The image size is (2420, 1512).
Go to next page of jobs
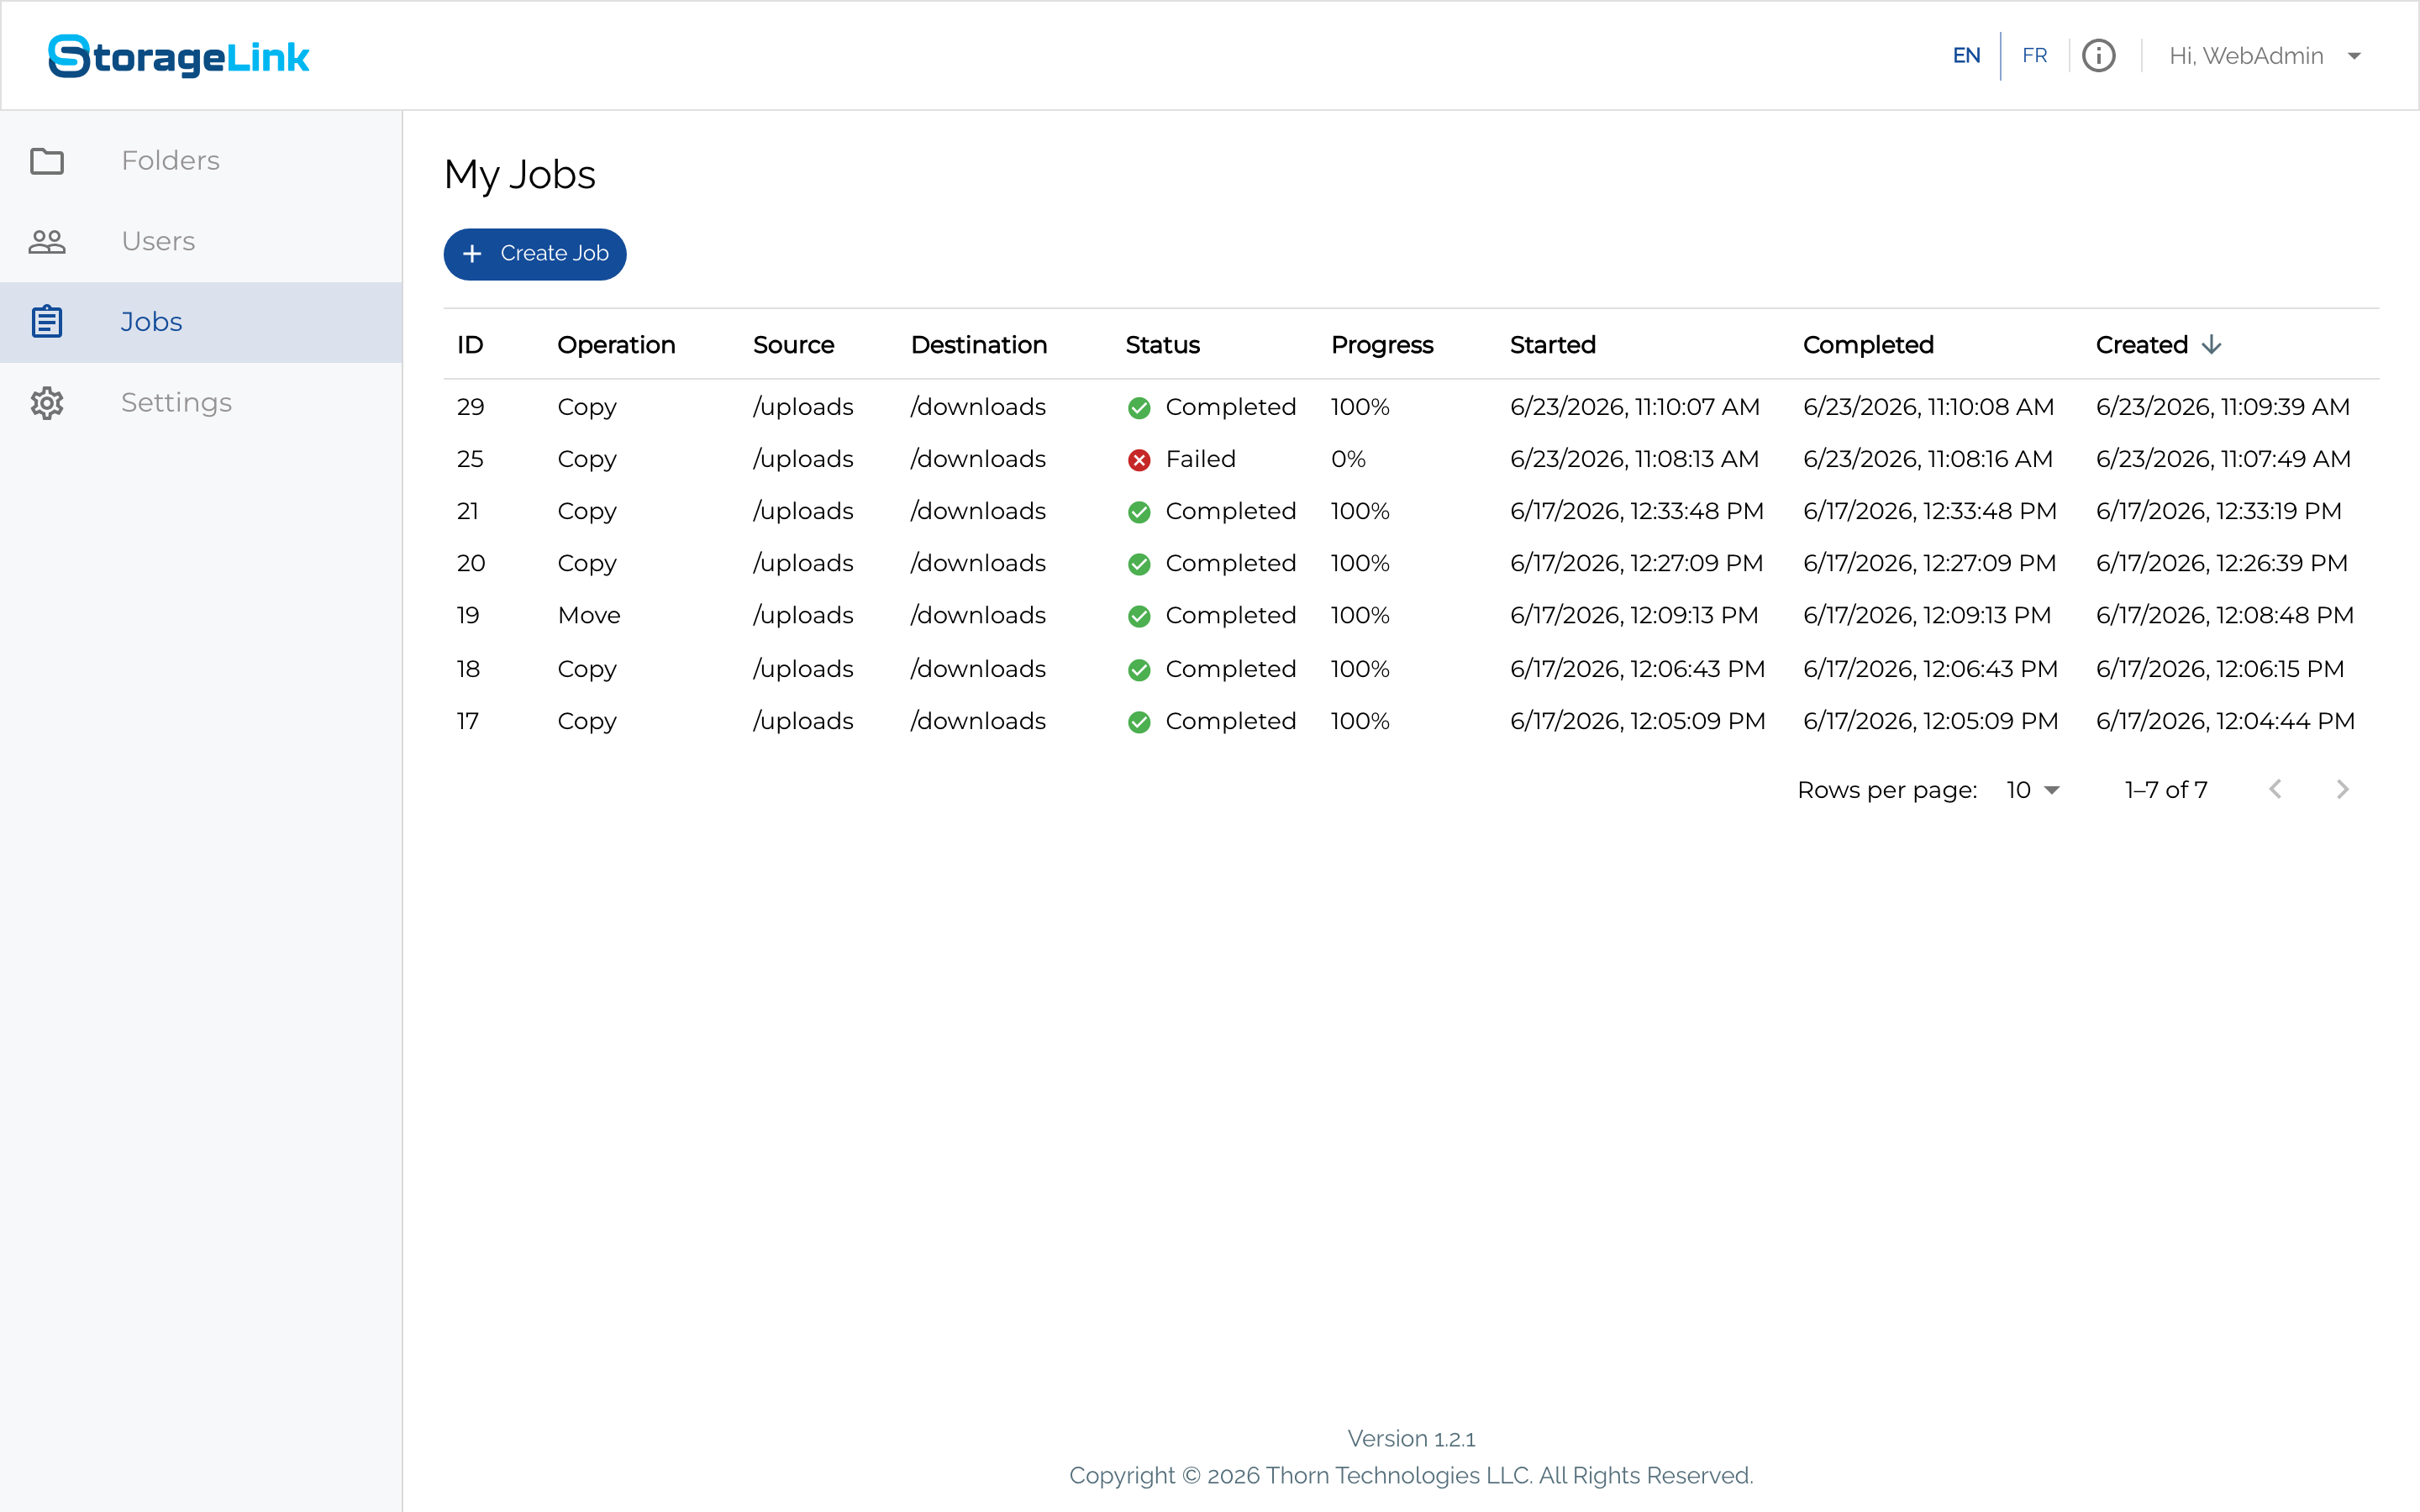click(x=2342, y=790)
